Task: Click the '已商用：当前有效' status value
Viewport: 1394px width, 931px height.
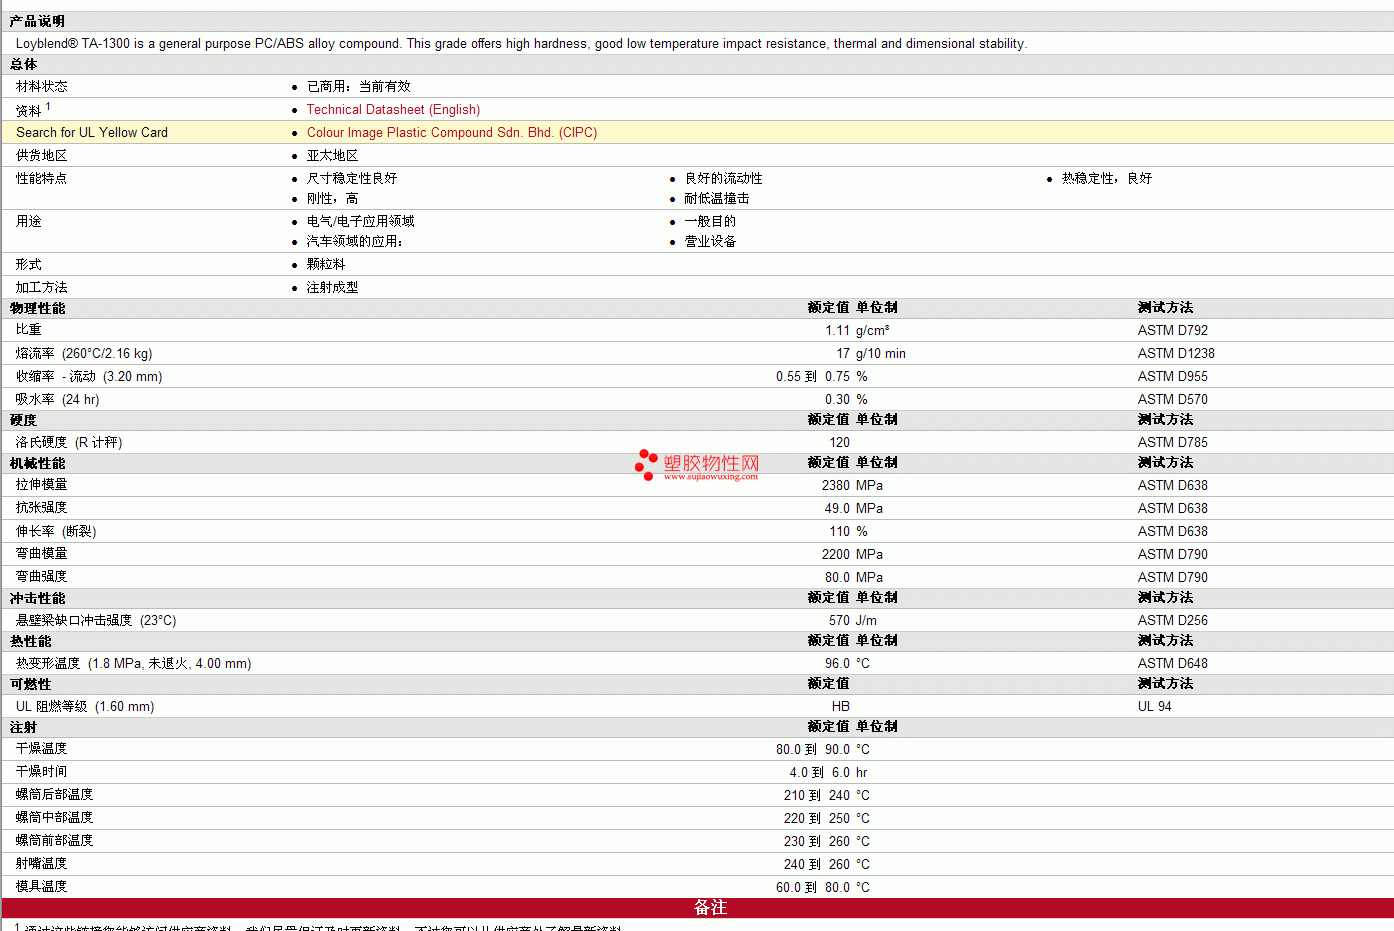Action: (x=359, y=87)
